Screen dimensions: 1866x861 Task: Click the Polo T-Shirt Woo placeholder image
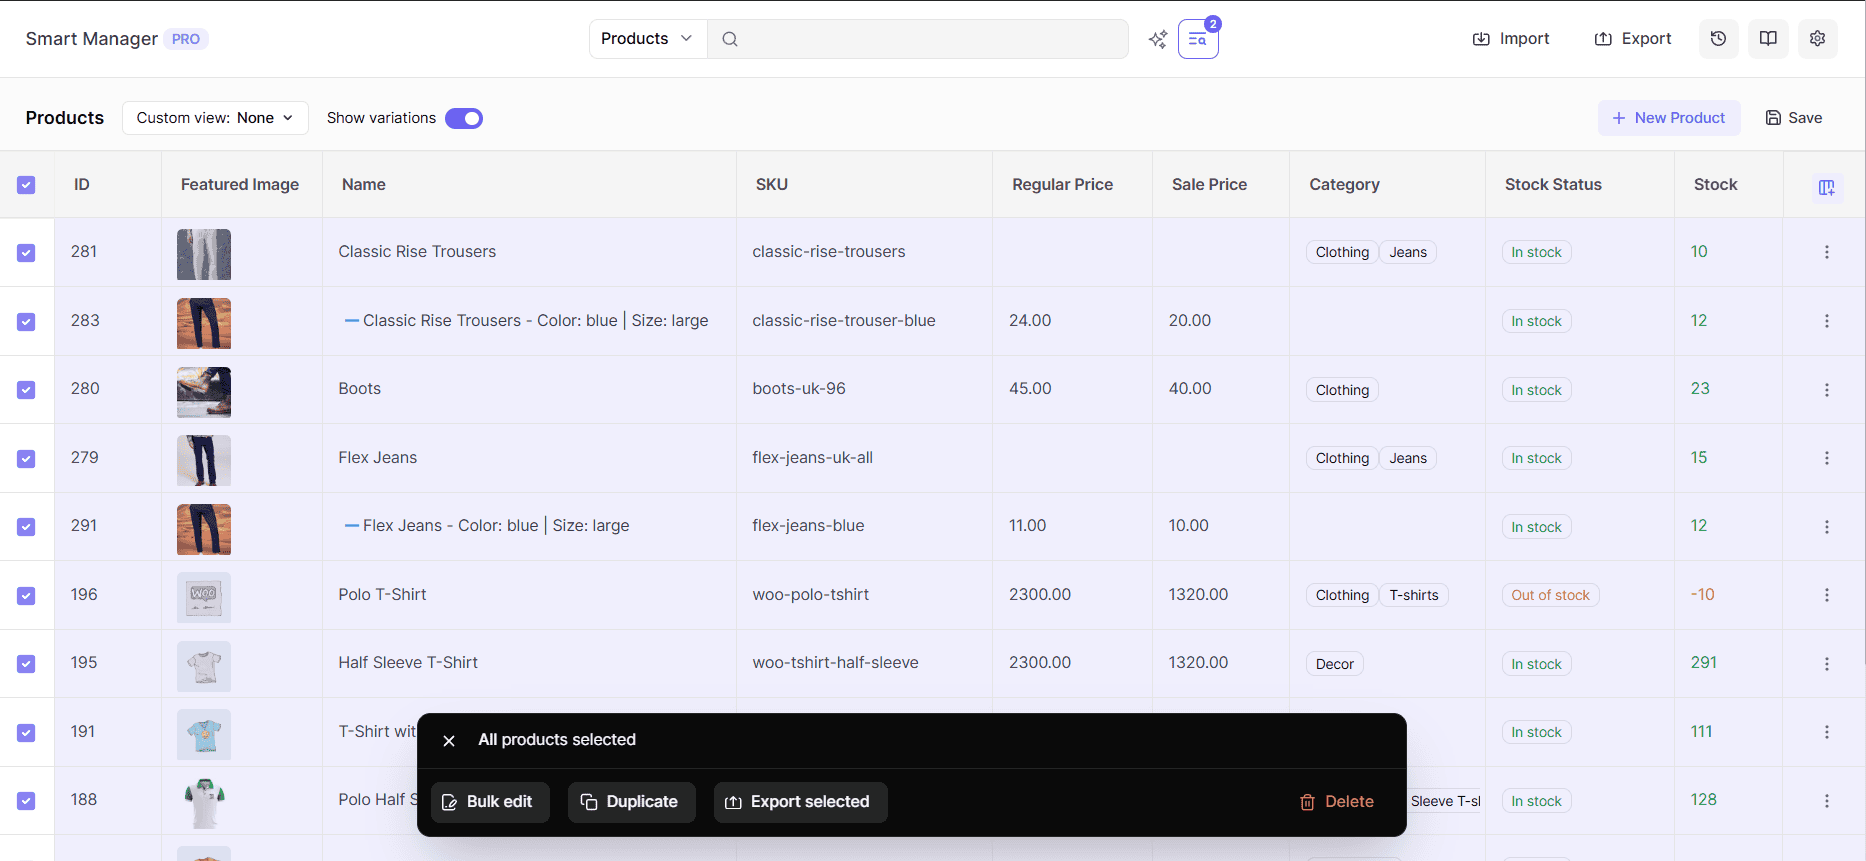(x=204, y=597)
